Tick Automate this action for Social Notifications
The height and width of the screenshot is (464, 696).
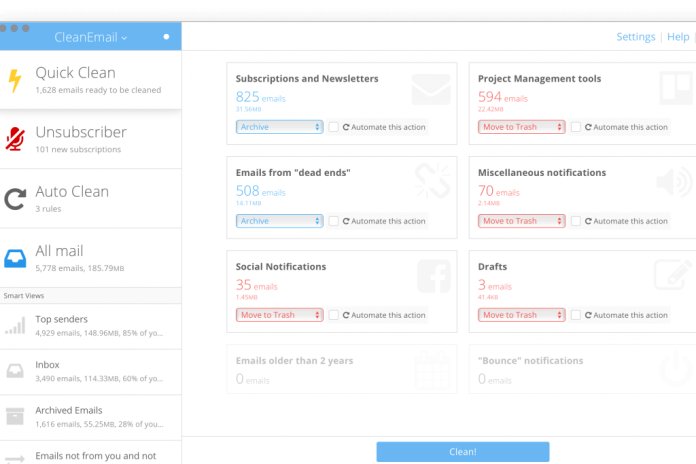tap(333, 315)
